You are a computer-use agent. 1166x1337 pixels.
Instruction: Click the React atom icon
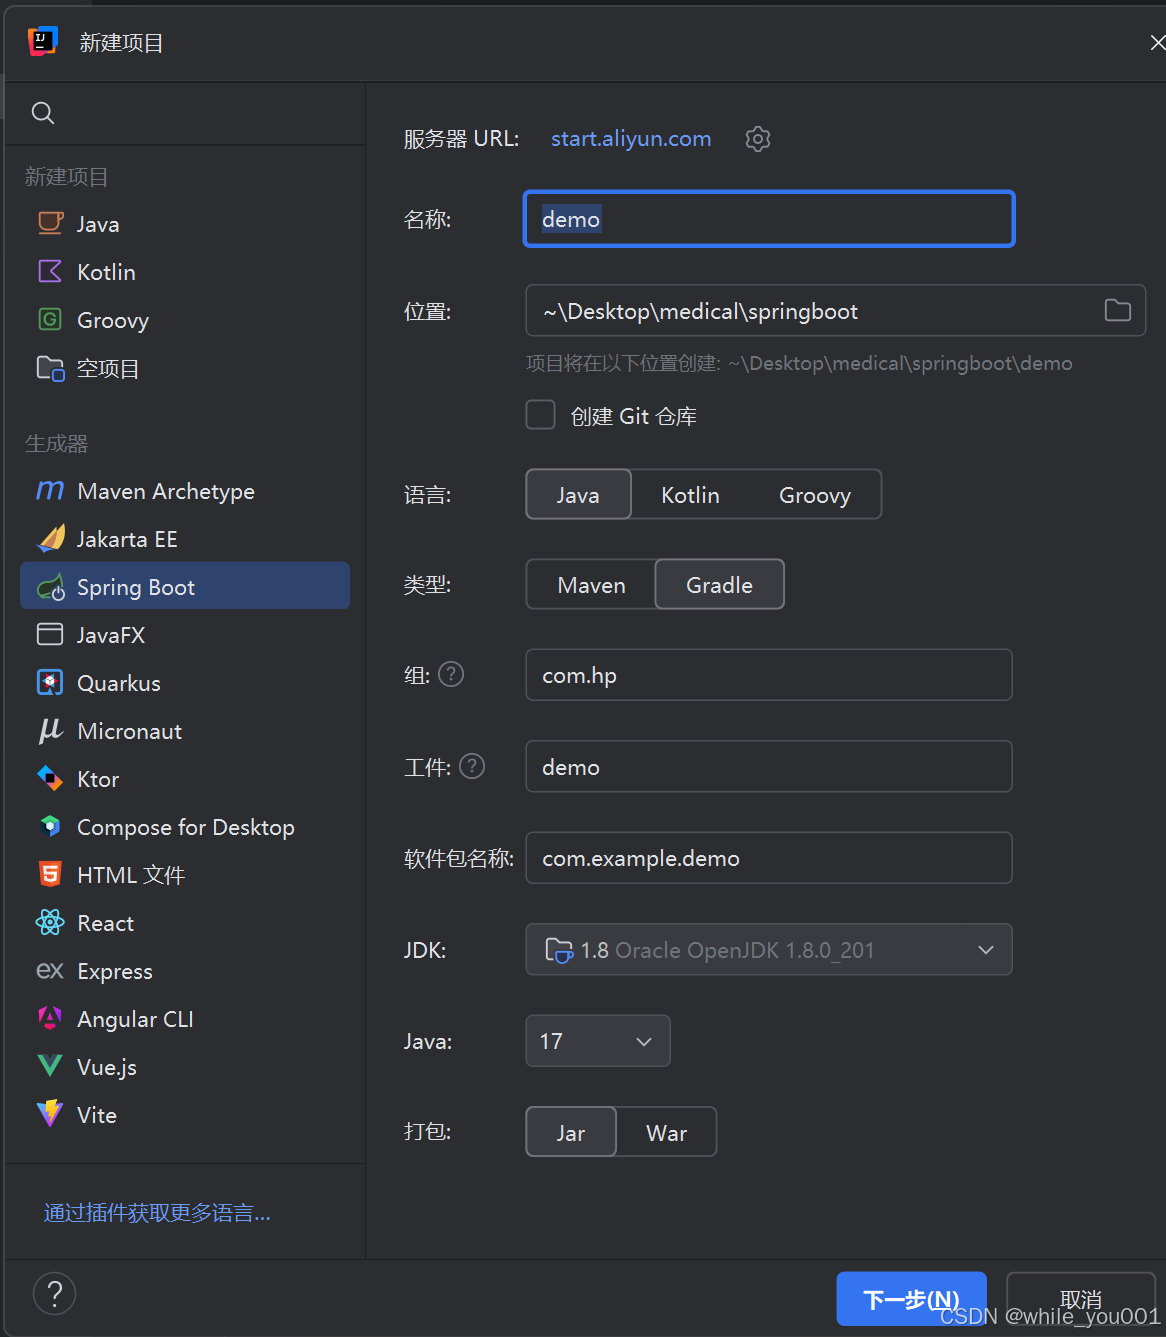click(x=50, y=923)
